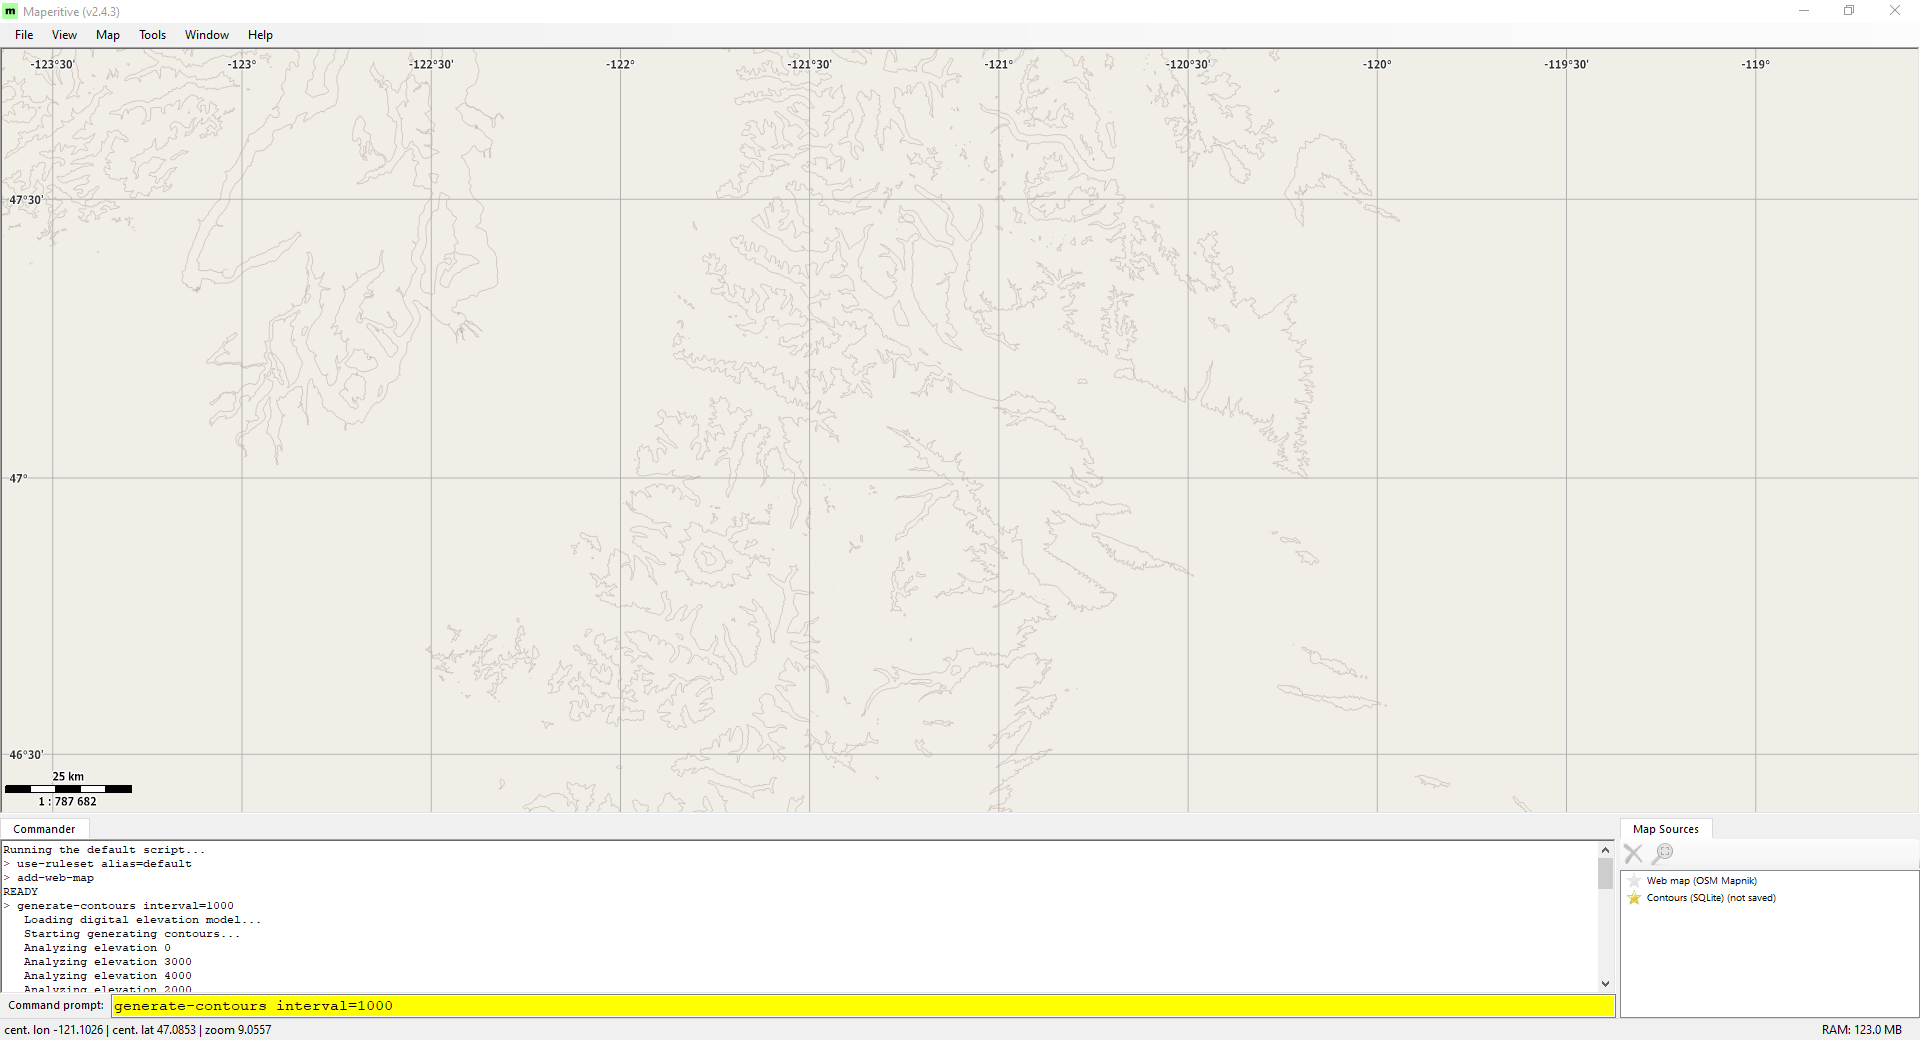
Task: Click the Maperitive application icon in the title bar
Action: 11,11
